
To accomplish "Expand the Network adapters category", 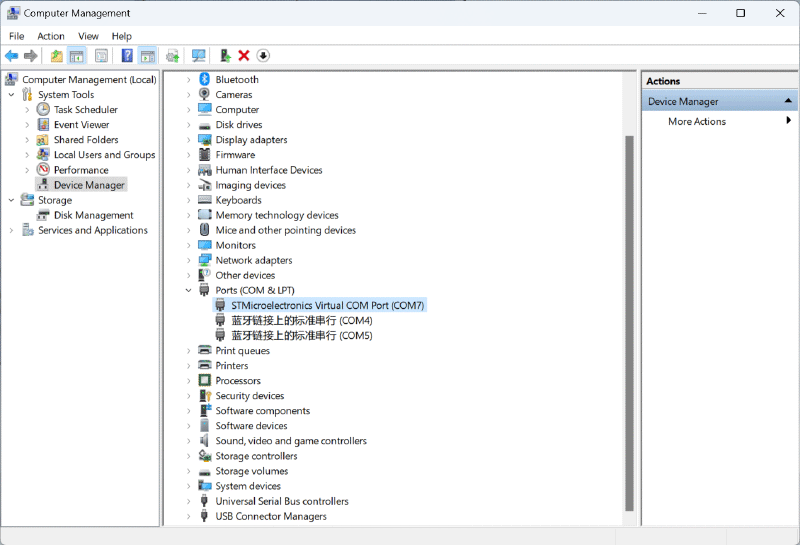I will [188, 260].
